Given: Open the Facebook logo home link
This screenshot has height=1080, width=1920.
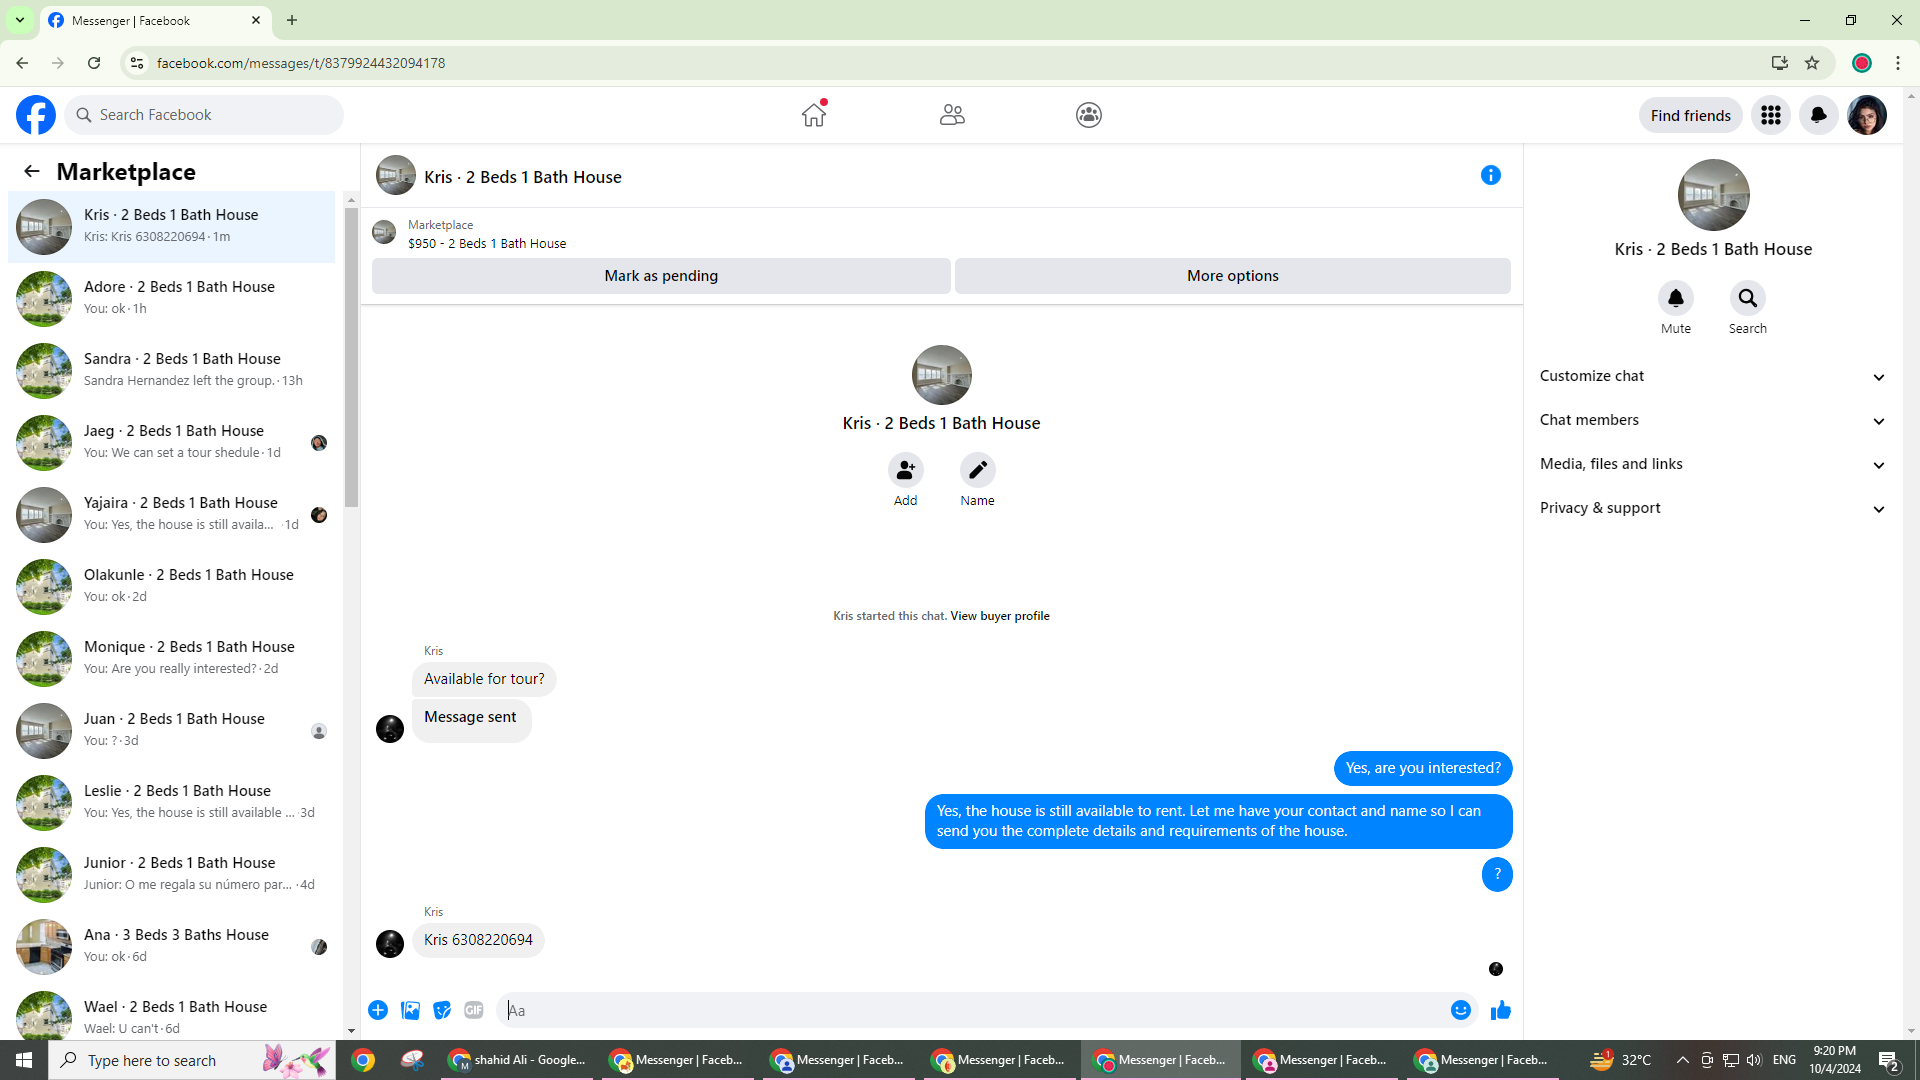Looking at the screenshot, I should pyautogui.click(x=36, y=115).
